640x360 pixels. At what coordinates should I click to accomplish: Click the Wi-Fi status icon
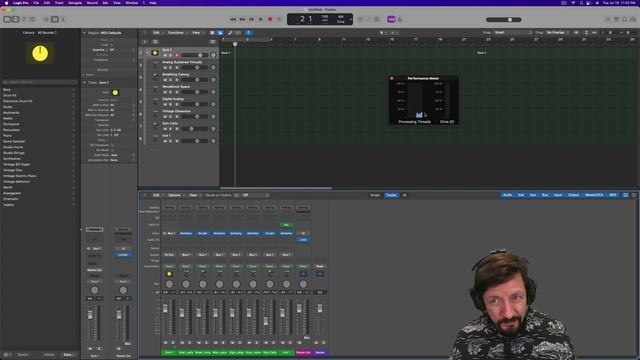click(x=573, y=3)
